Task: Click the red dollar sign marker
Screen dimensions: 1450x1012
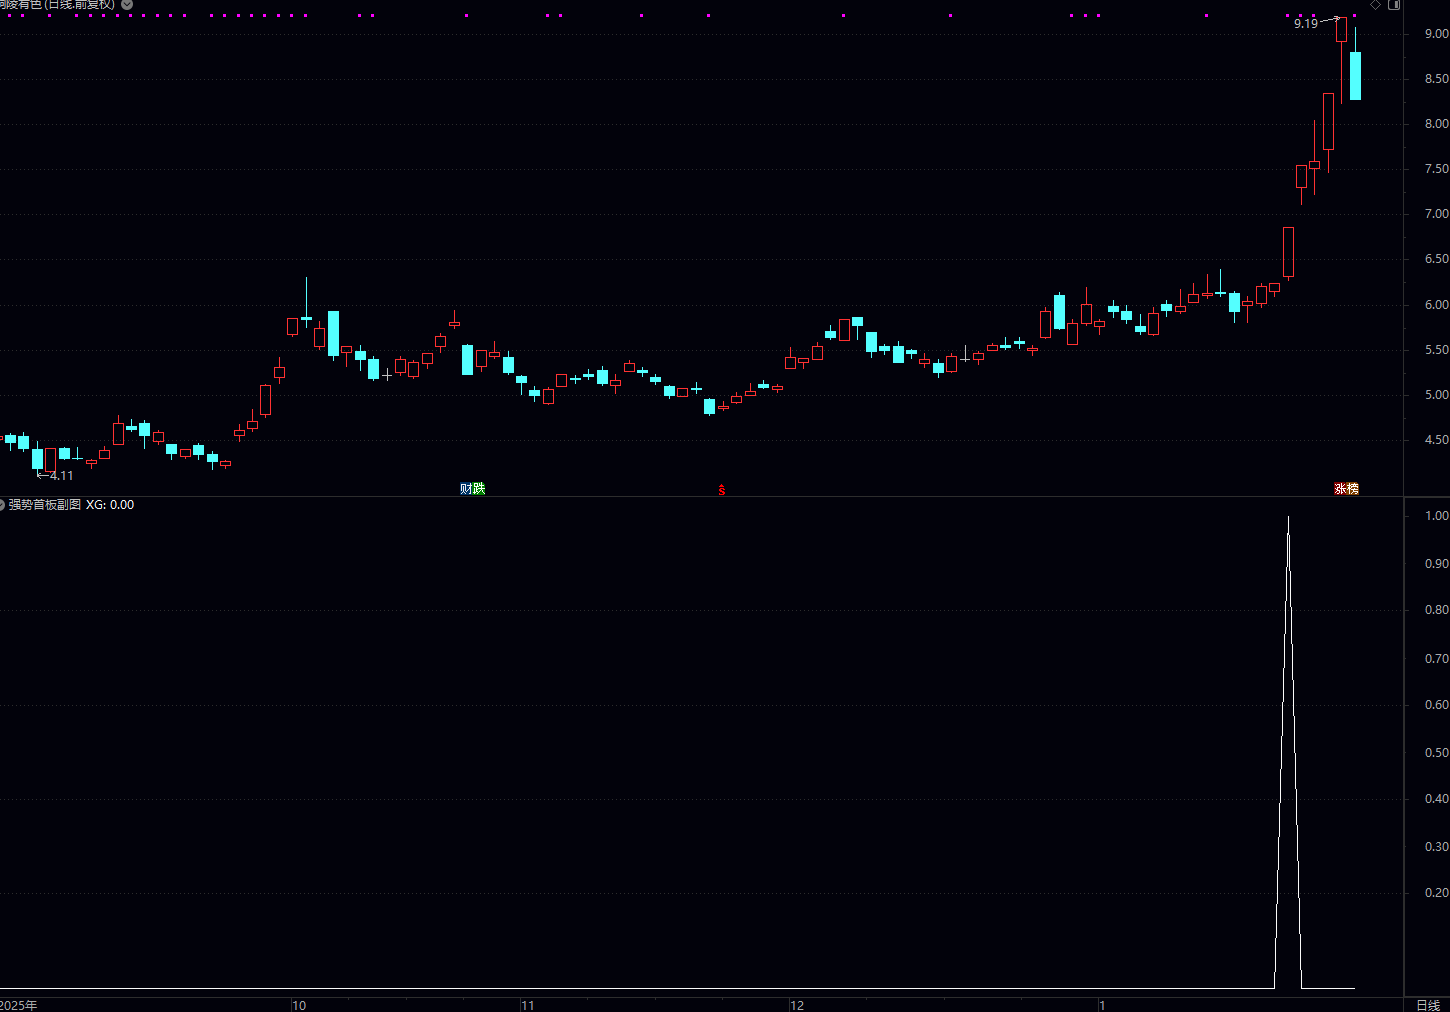Action: click(x=721, y=490)
